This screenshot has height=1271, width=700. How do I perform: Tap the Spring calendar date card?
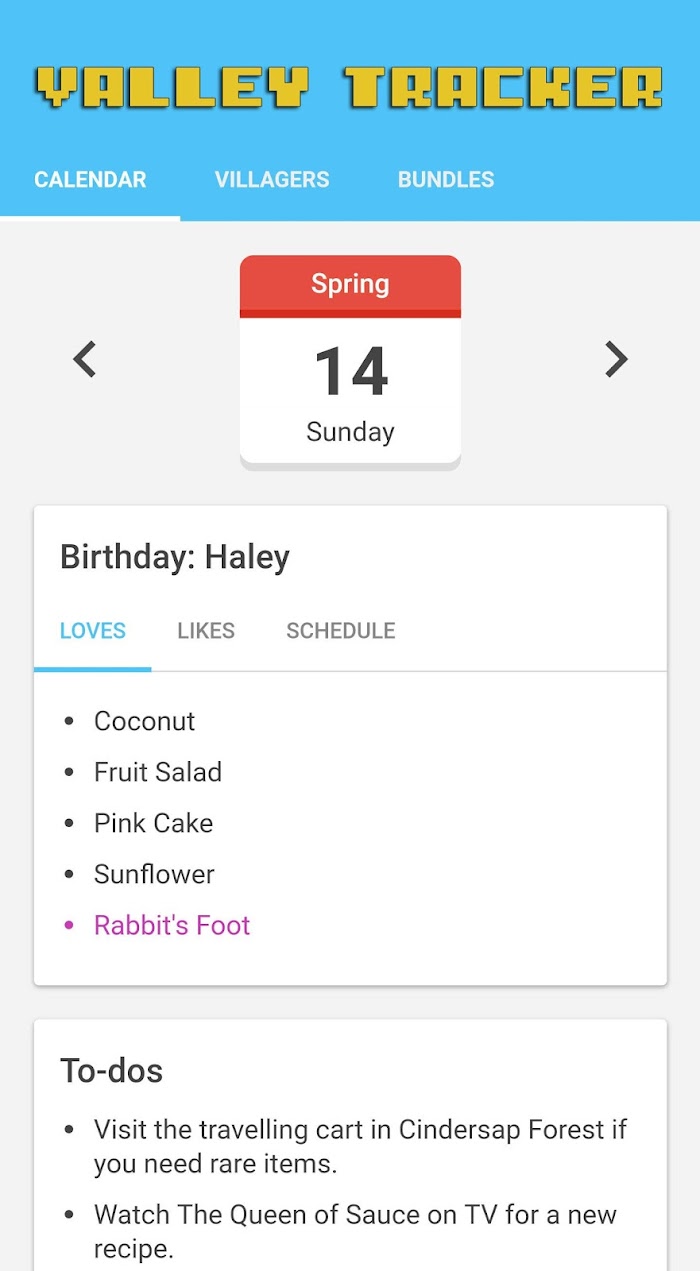coord(350,360)
